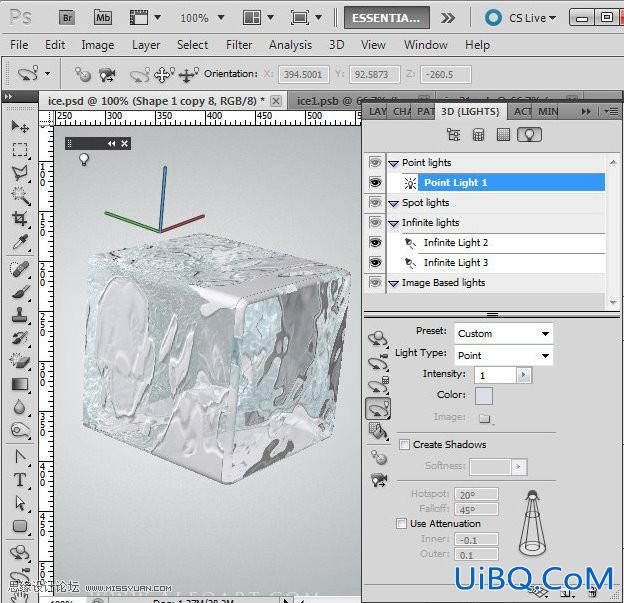Open Mini Bridge with the Mb icon
Image resolution: width=624 pixels, height=603 pixels.
pyautogui.click(x=102, y=18)
